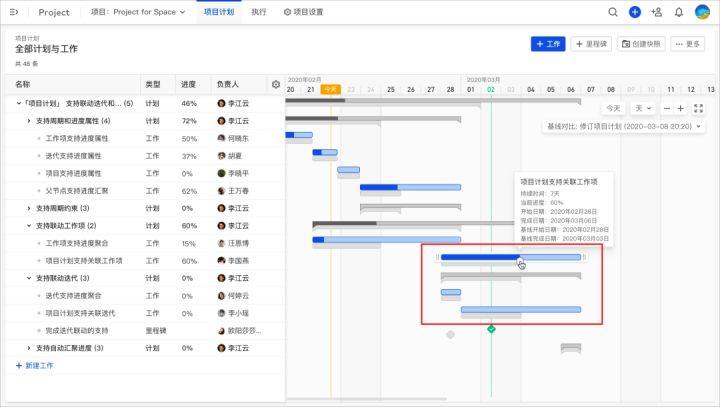Open the 基线对比 baseline dropdown
This screenshot has width=720, height=407.
[624, 126]
